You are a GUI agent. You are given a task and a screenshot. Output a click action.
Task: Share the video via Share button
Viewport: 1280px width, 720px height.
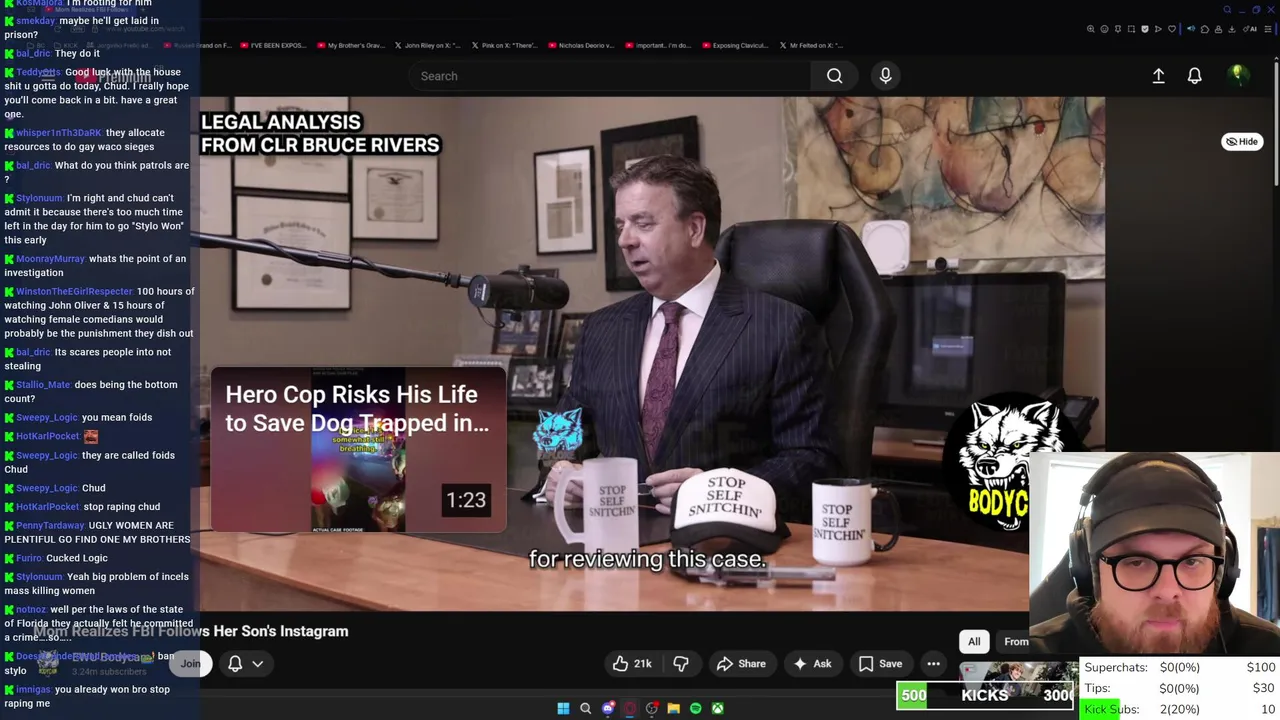pos(741,663)
